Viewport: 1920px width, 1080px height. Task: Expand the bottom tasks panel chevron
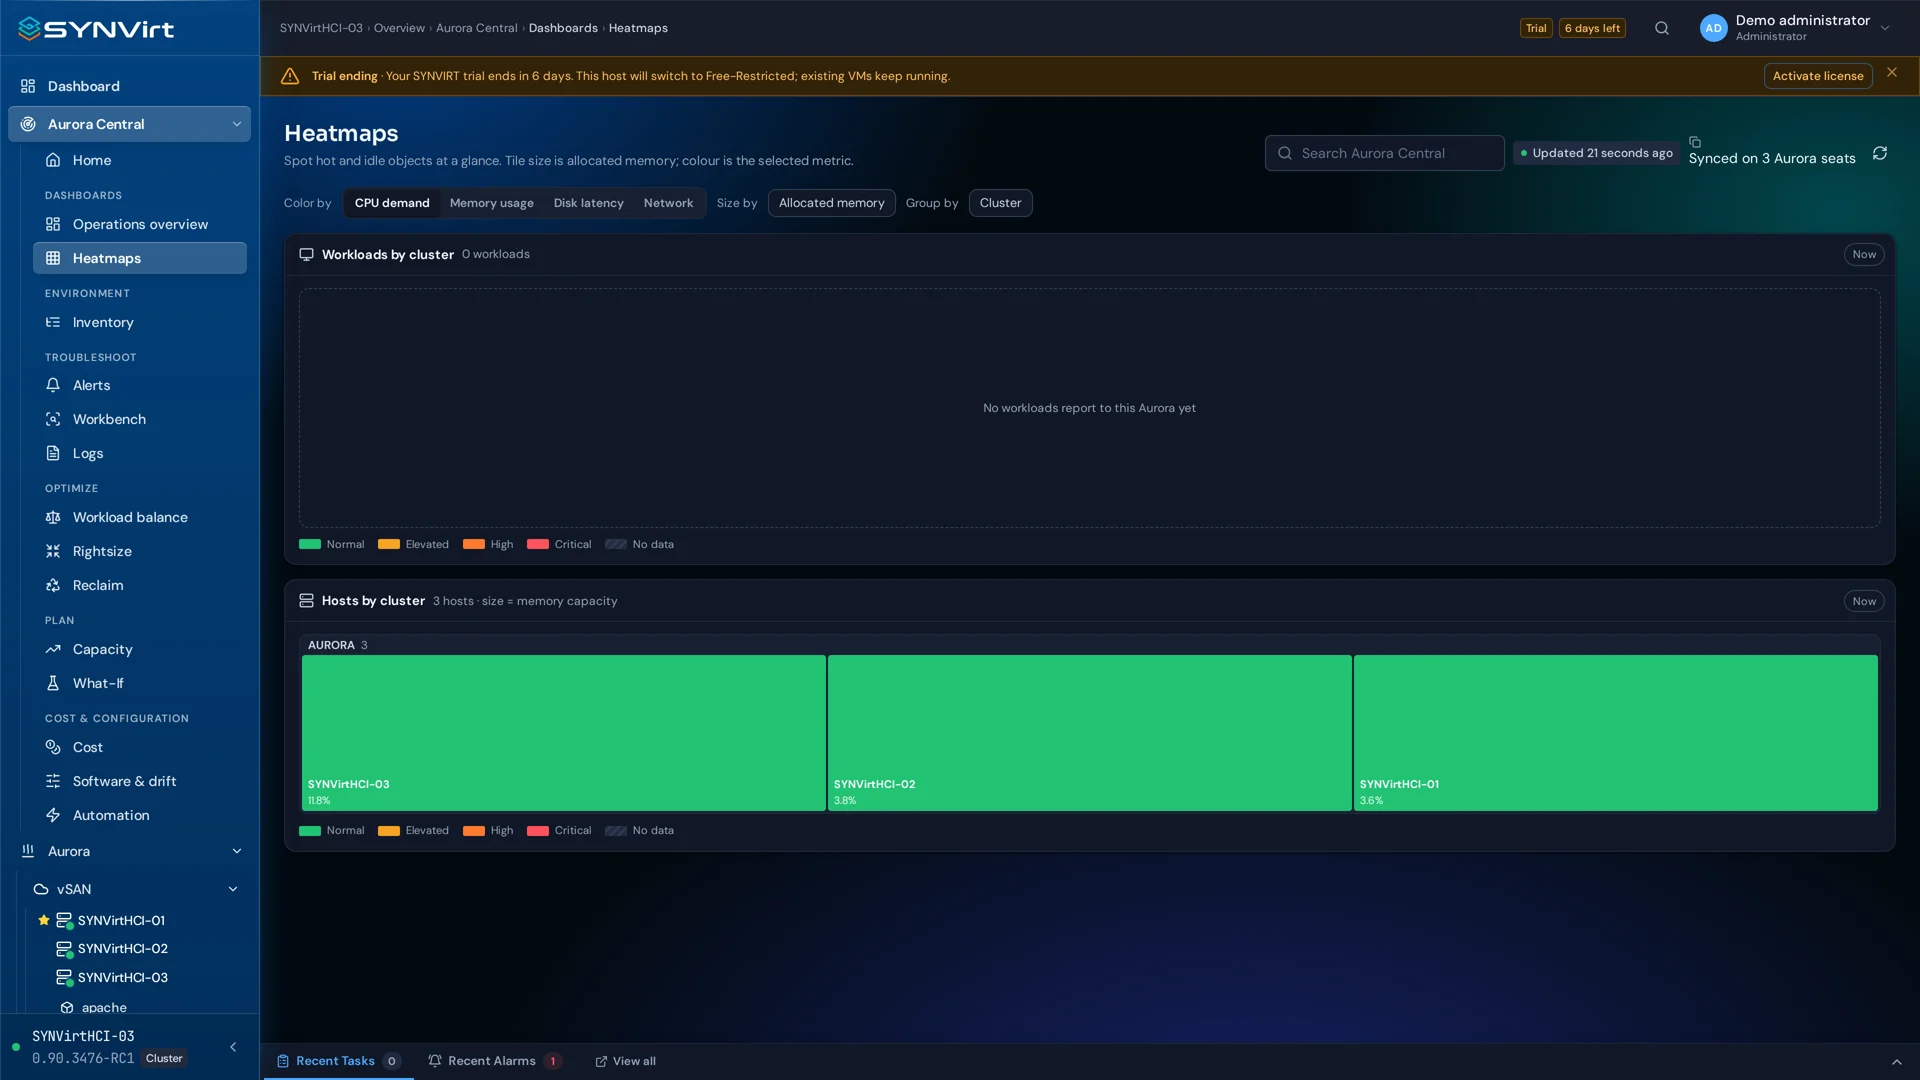tap(1896, 1062)
